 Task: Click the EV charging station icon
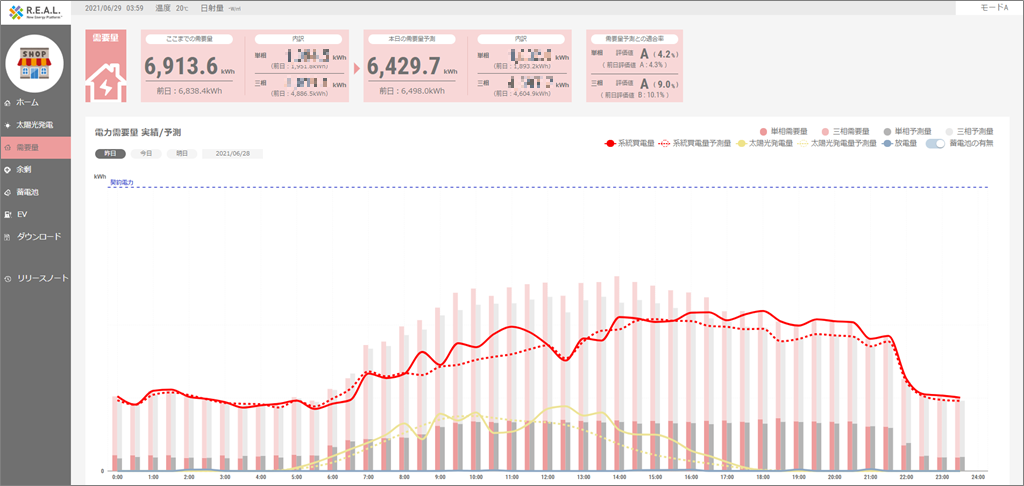click(8, 214)
